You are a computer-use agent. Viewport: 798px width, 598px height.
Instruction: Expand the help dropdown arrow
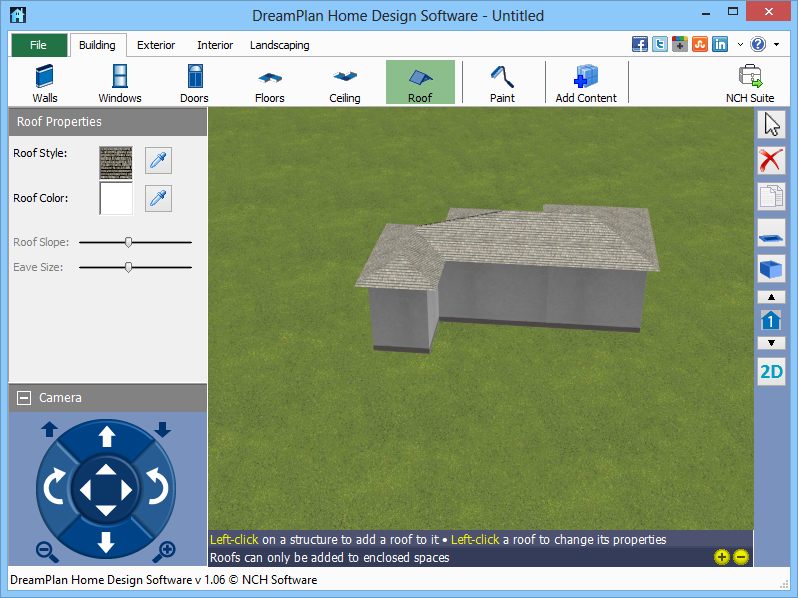click(777, 45)
